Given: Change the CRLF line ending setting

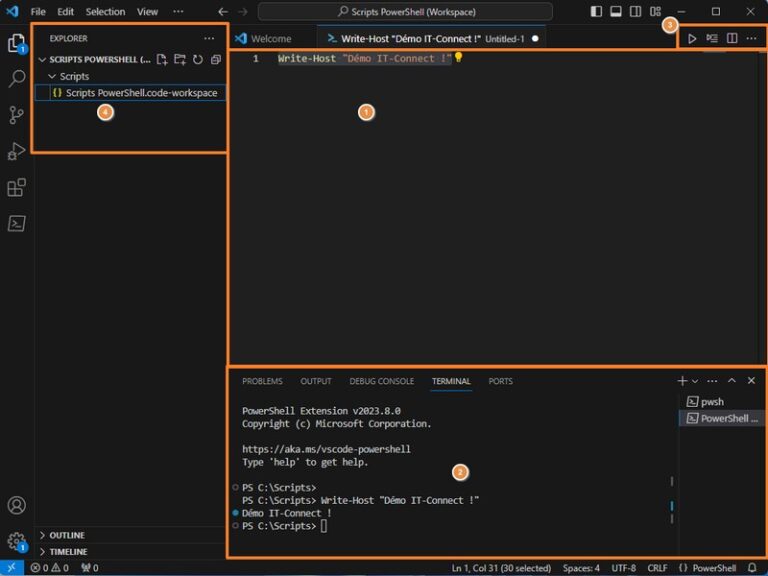Looking at the screenshot, I should tap(657, 568).
